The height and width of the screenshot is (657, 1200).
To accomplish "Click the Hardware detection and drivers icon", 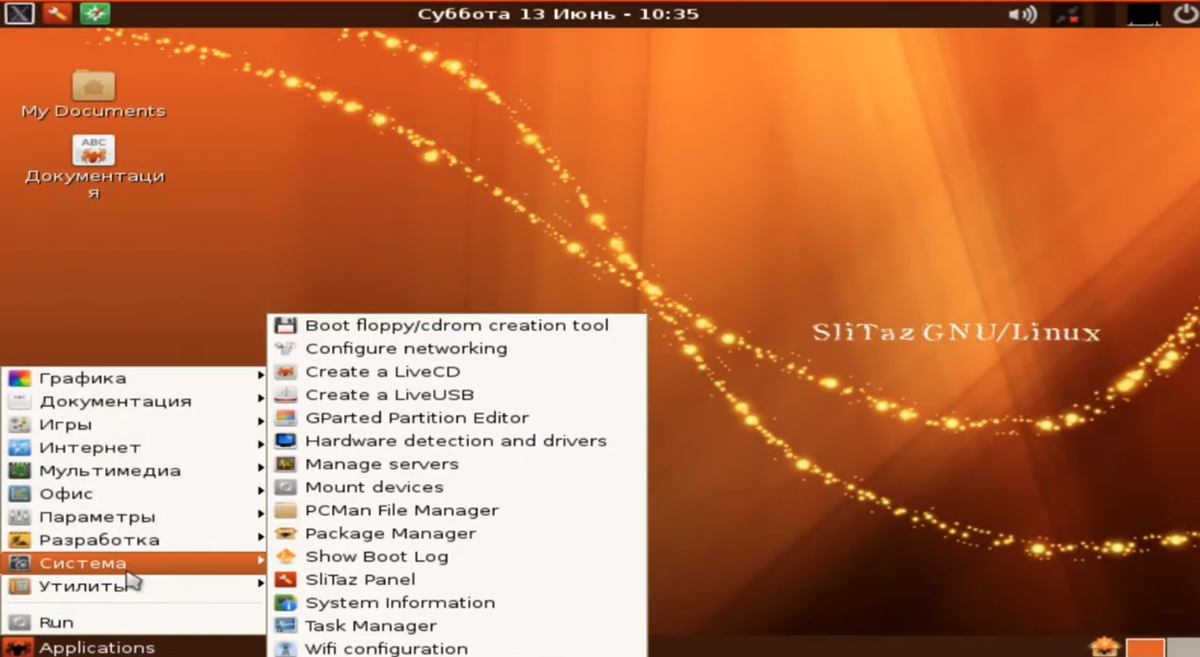I will point(286,440).
